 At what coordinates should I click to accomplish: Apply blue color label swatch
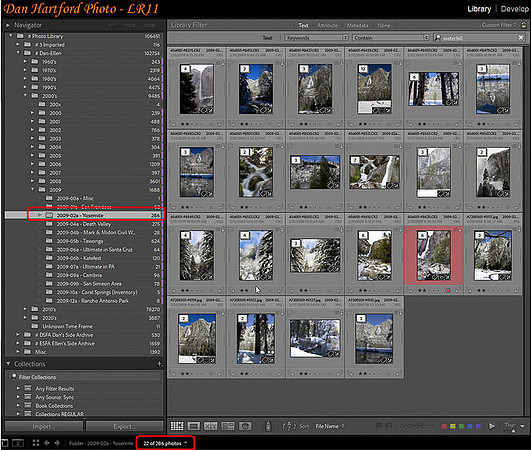coord(470,426)
